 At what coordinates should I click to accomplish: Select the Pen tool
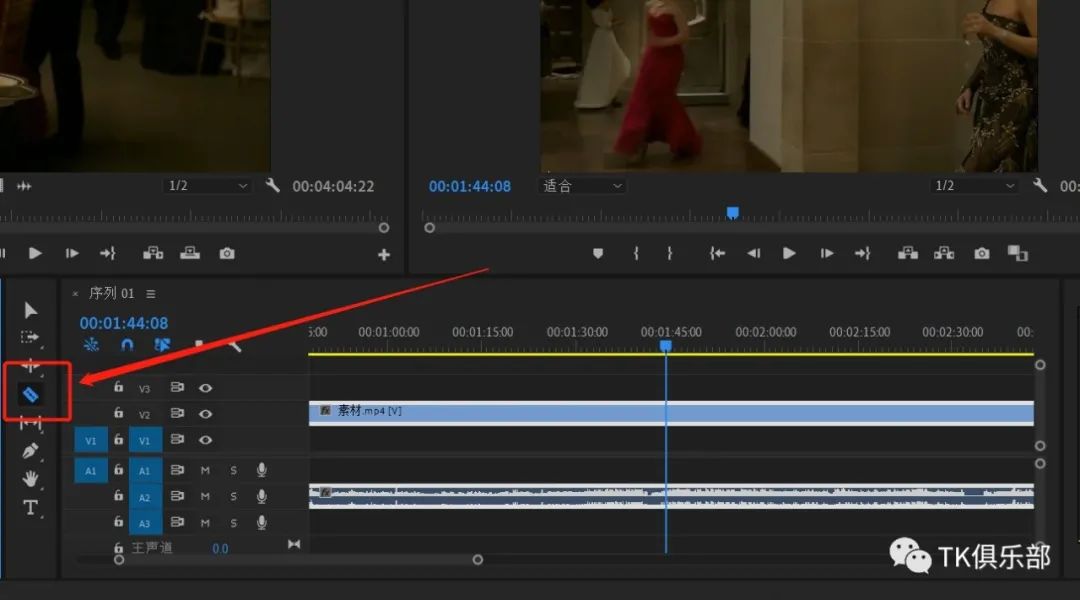31,451
